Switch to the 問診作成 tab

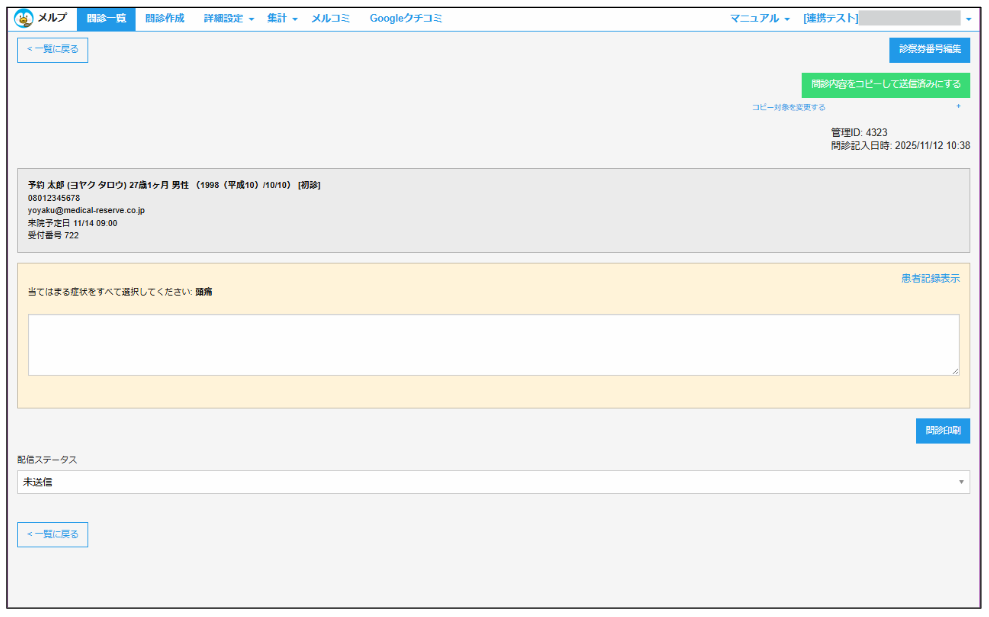[x=164, y=18]
